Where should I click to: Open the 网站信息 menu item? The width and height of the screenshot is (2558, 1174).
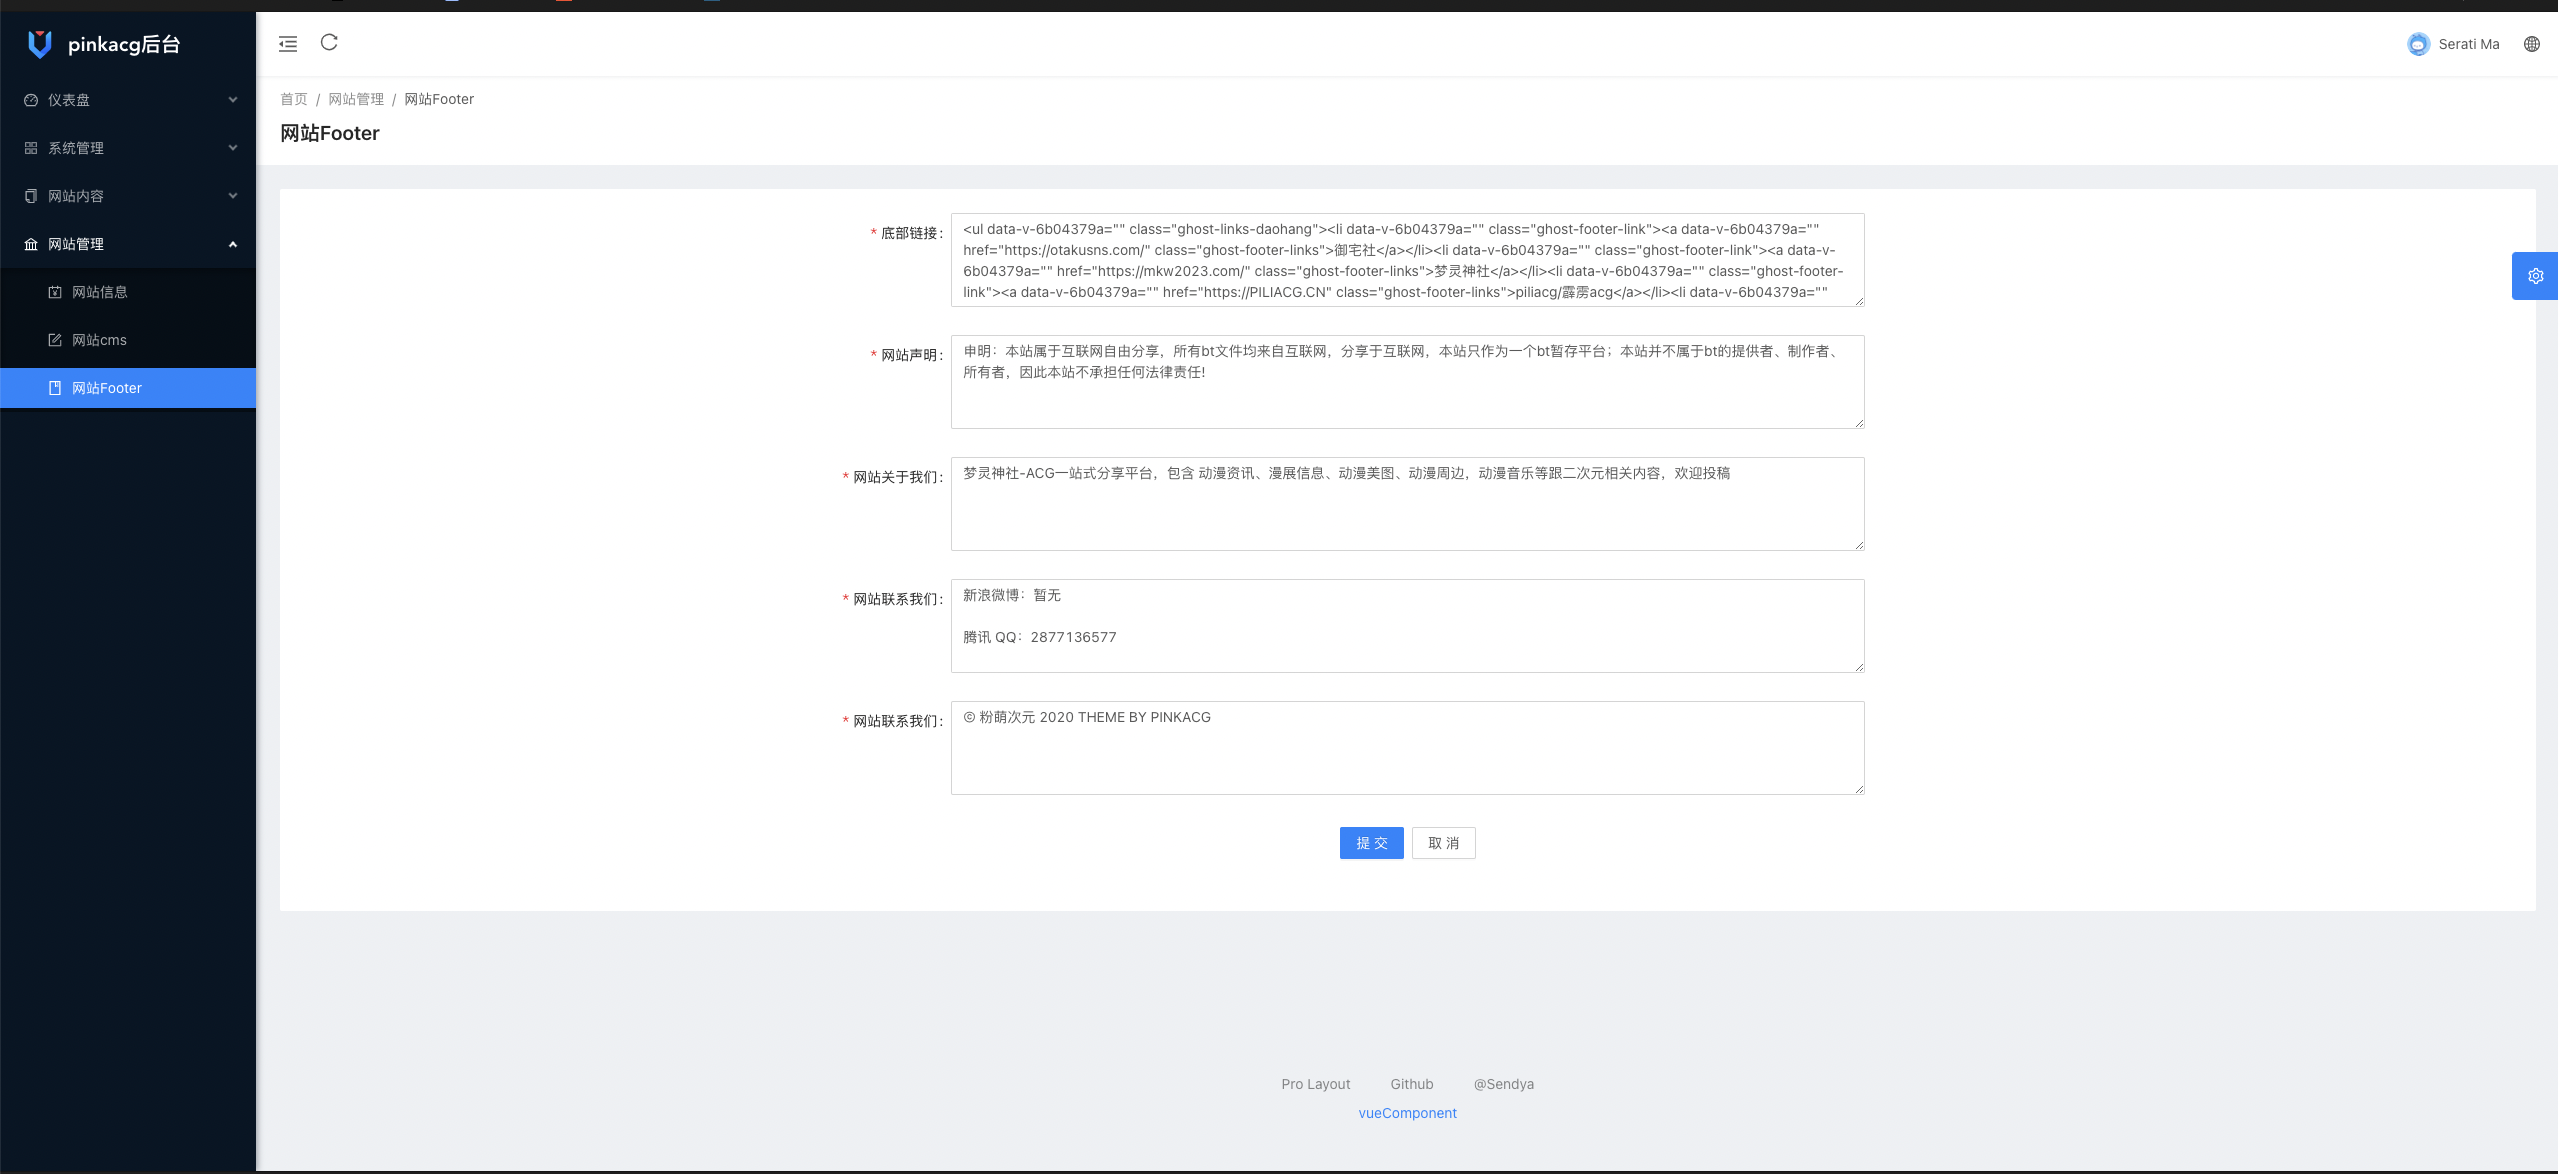tap(100, 292)
